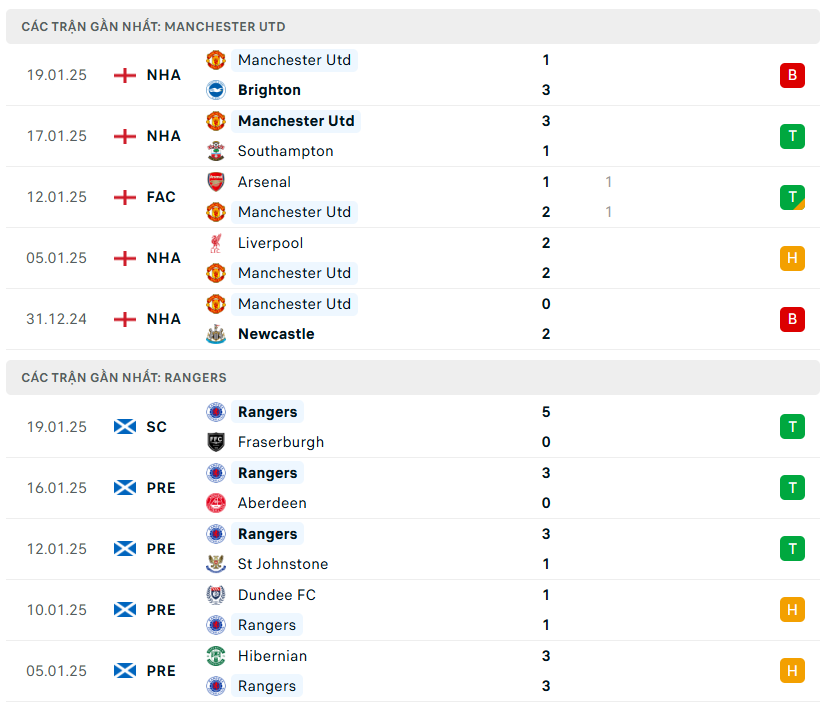Image resolution: width=827 pixels, height=709 pixels.
Task: Click the Aberdeen club crest icon
Action: coord(216,503)
